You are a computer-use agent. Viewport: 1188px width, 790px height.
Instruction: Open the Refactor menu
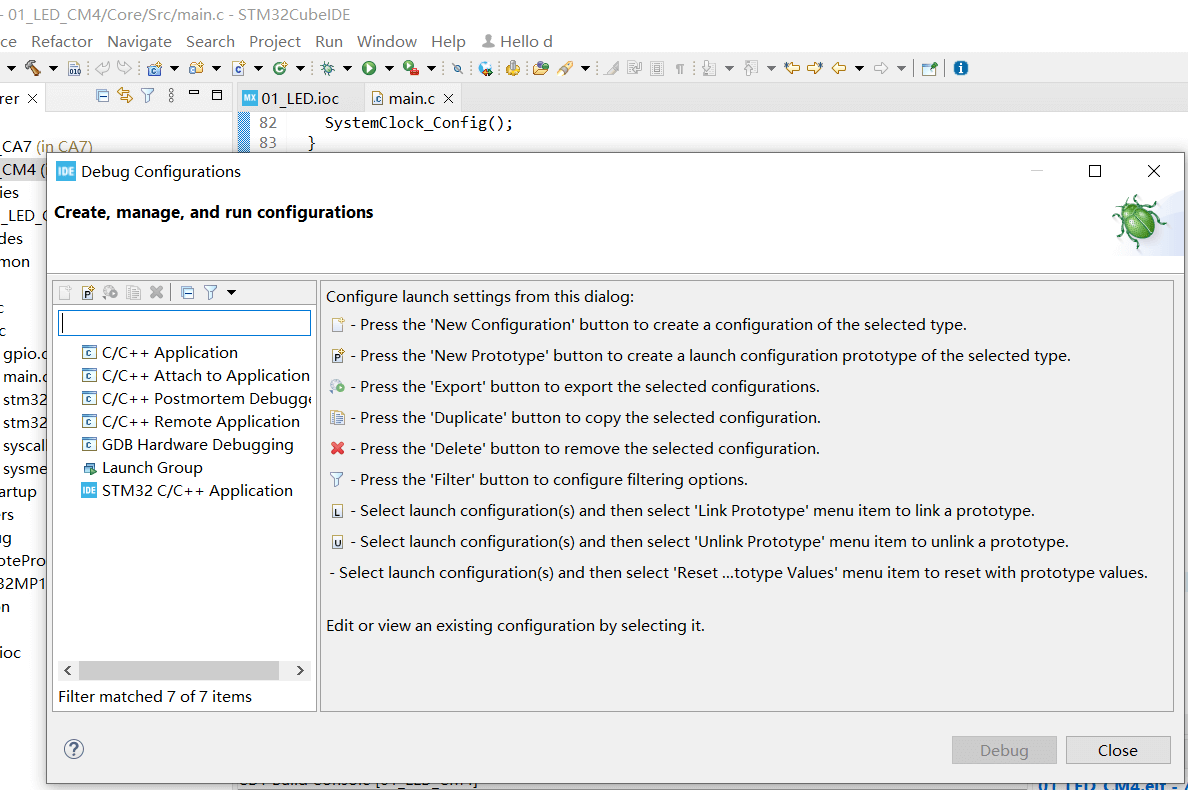[61, 42]
